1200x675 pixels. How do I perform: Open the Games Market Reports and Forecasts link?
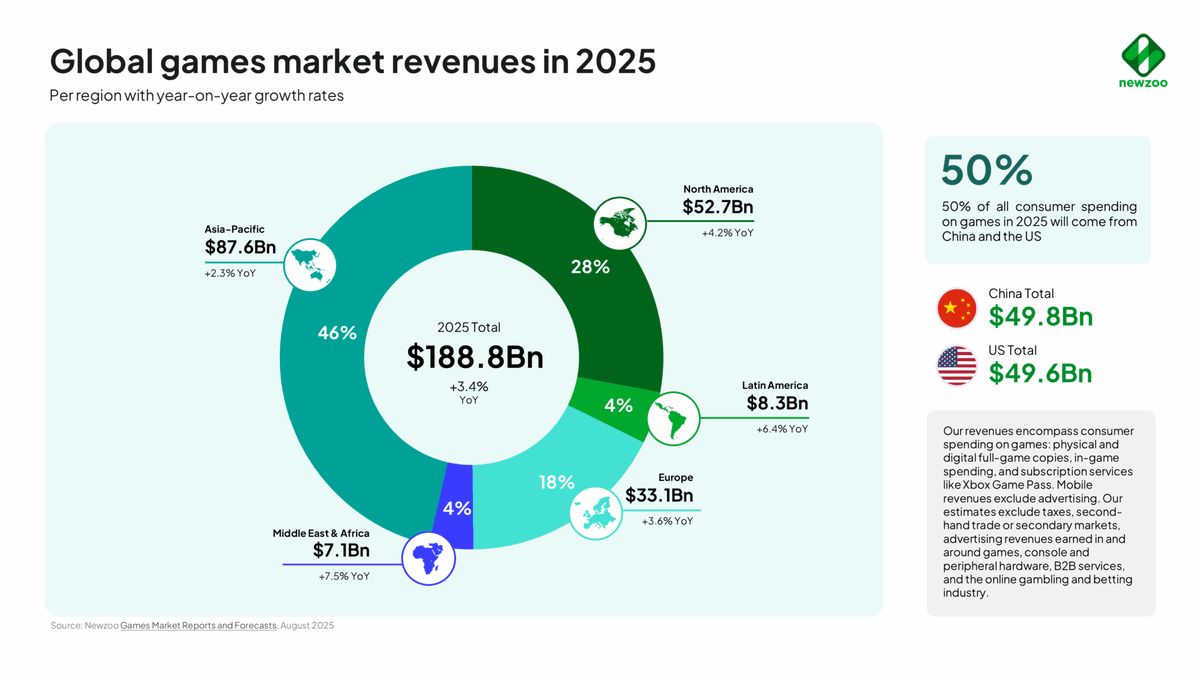(197, 625)
